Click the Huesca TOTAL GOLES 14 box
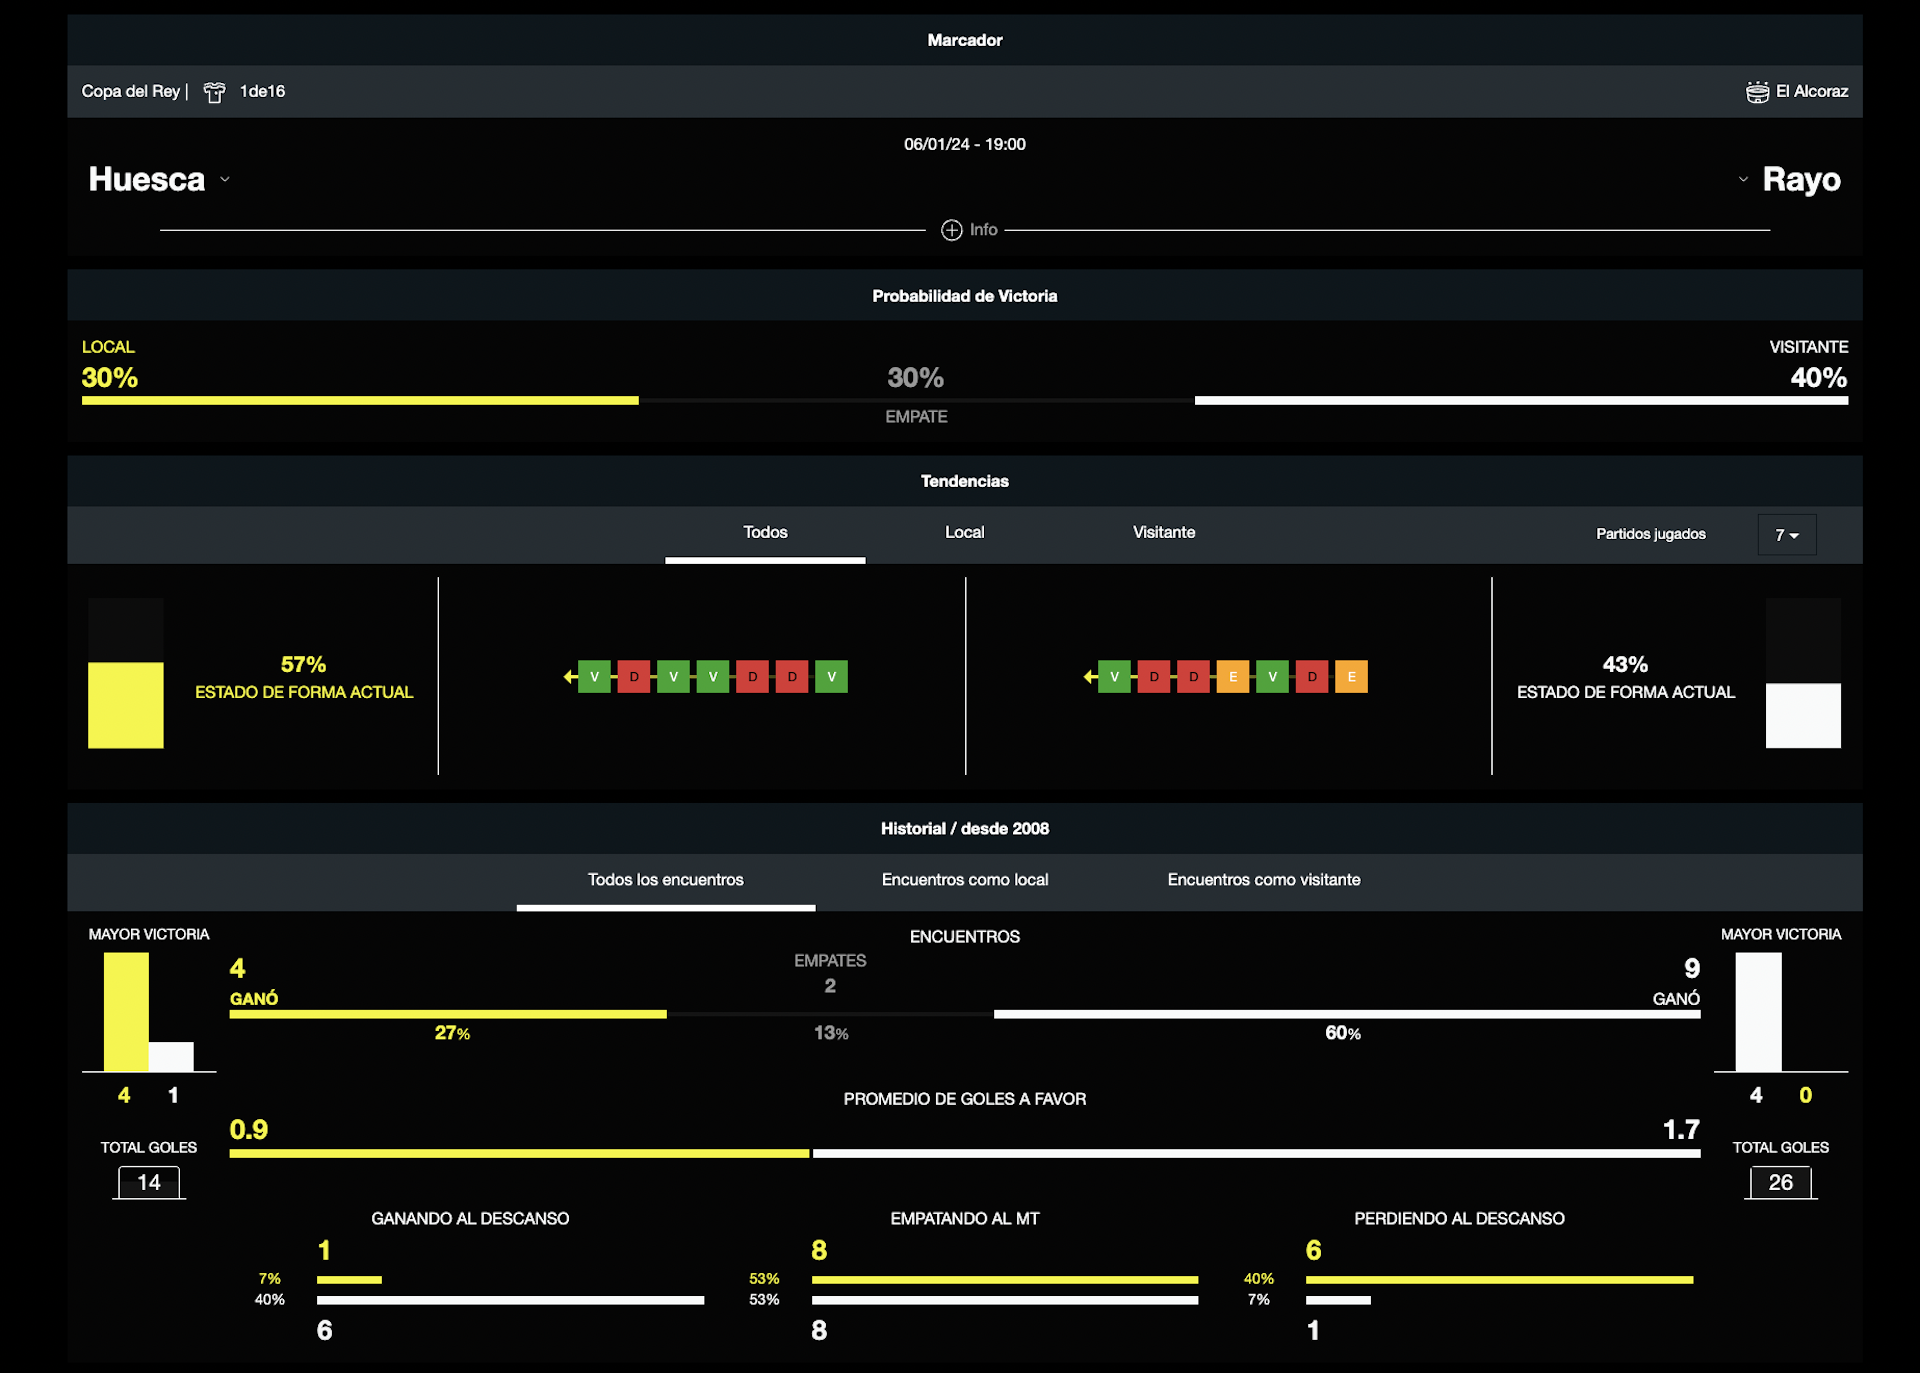The image size is (1920, 1373). tap(149, 1183)
